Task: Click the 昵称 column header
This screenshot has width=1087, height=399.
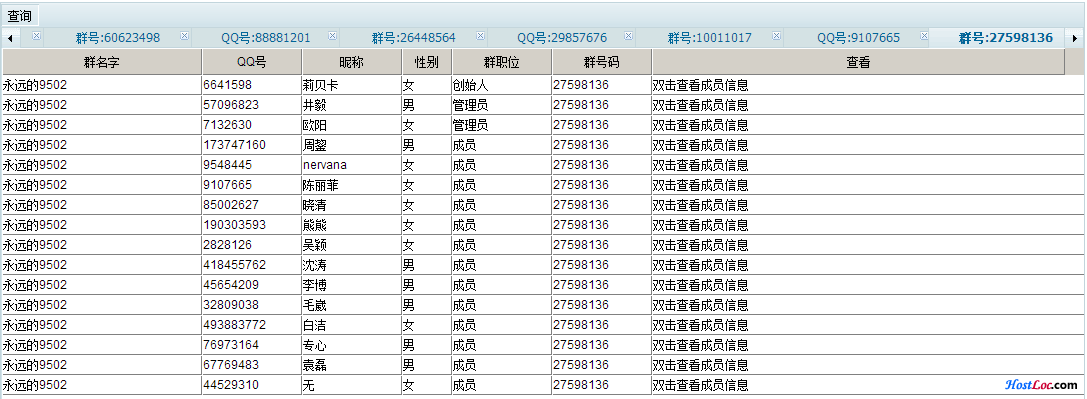Action: pyautogui.click(x=351, y=62)
